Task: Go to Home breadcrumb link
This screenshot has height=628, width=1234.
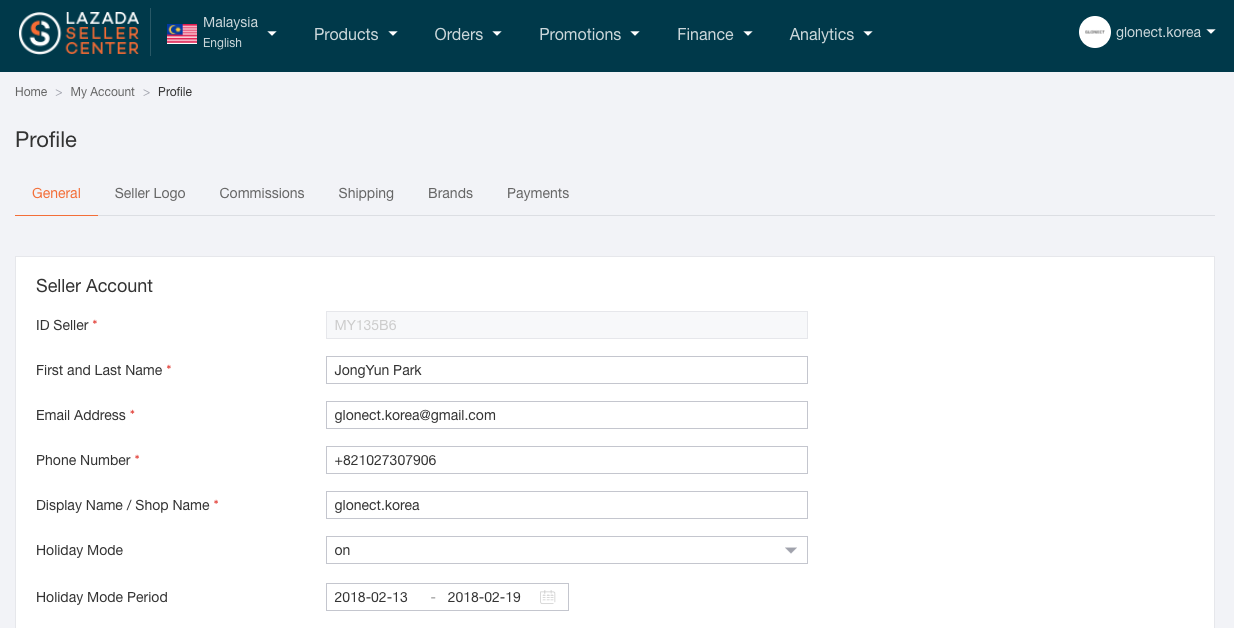Action: [x=31, y=92]
